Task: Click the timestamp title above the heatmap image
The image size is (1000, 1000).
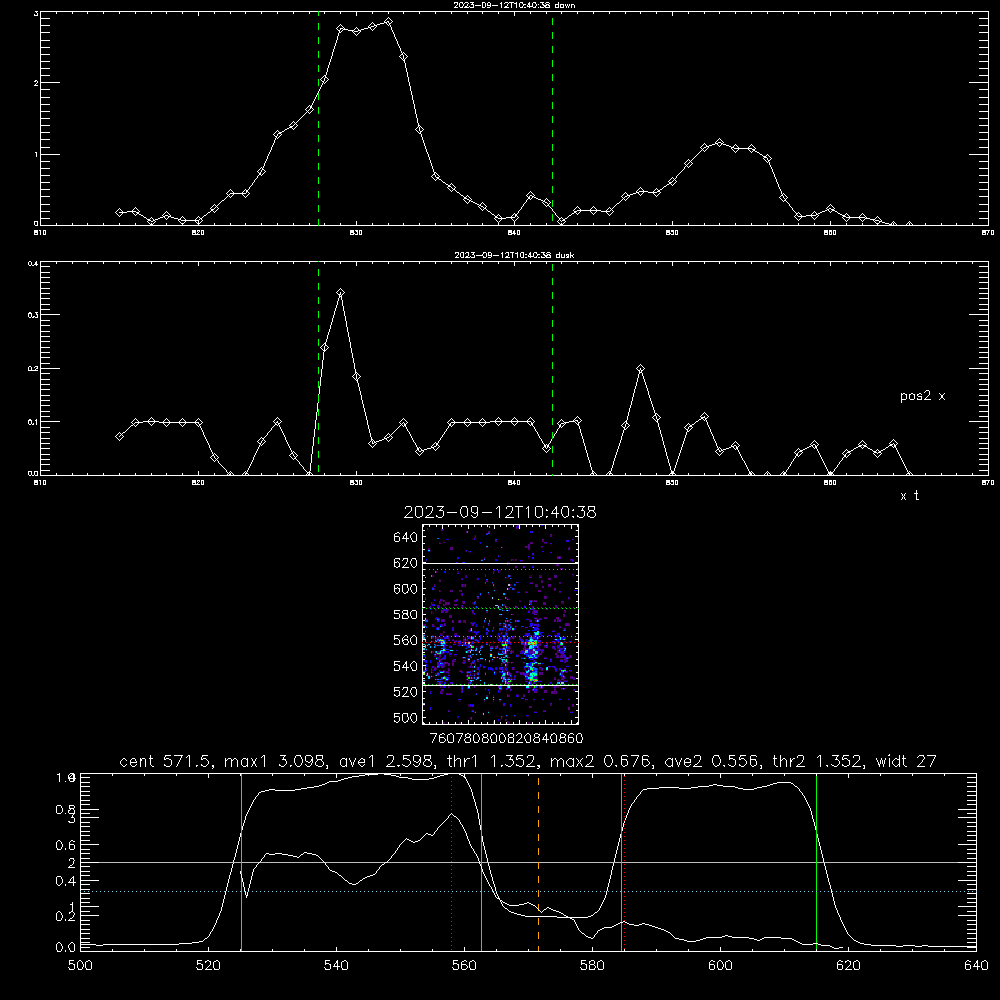Action: 500,512
